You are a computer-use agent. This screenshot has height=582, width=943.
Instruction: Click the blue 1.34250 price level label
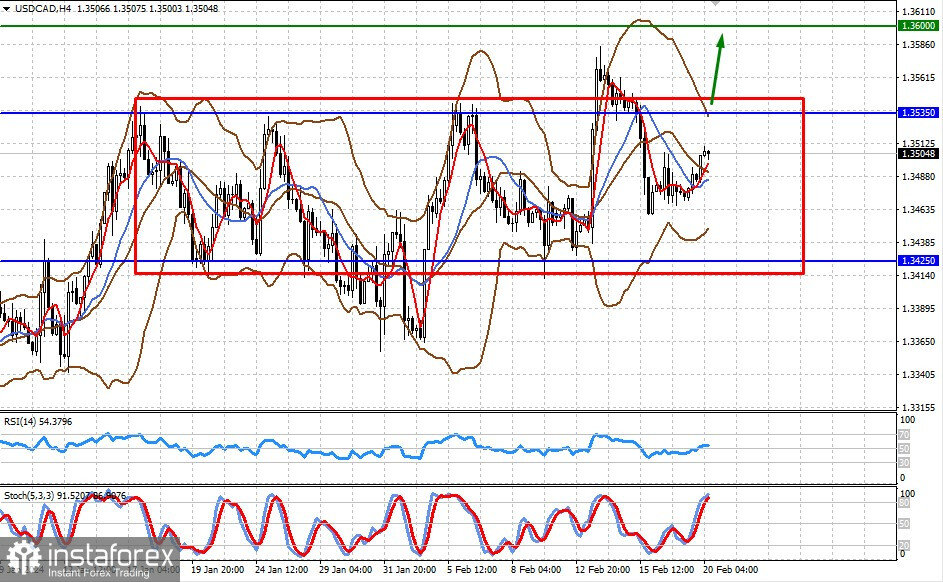(918, 260)
